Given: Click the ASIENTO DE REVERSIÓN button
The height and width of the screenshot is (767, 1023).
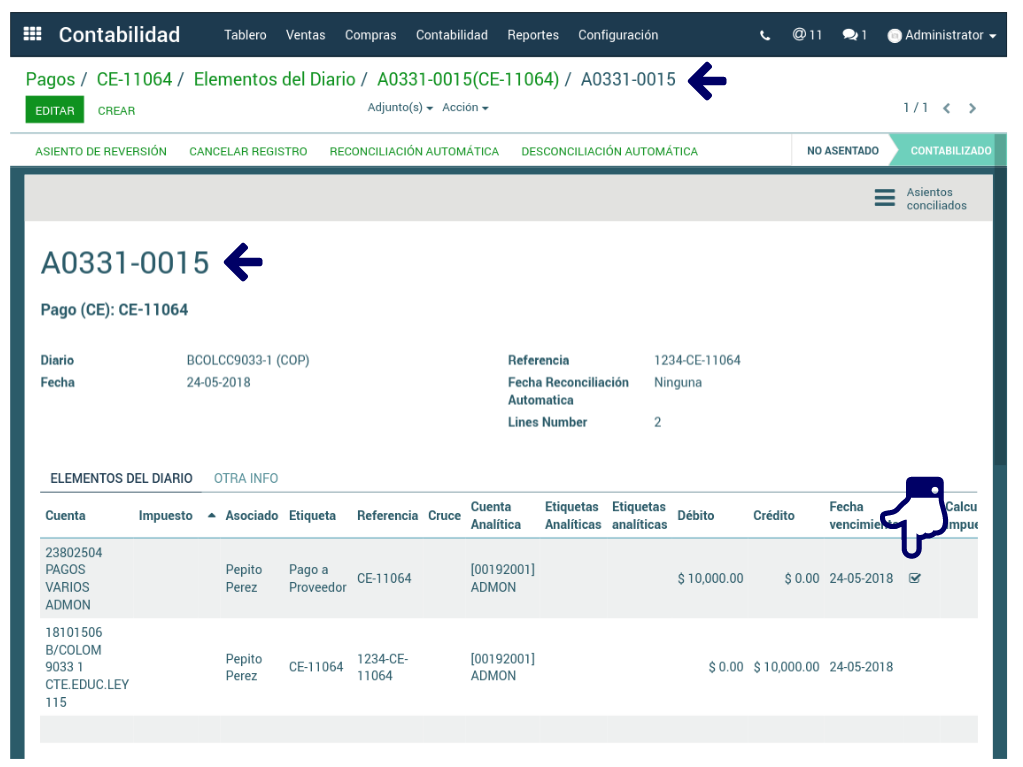Looking at the screenshot, I should pos(101,152).
